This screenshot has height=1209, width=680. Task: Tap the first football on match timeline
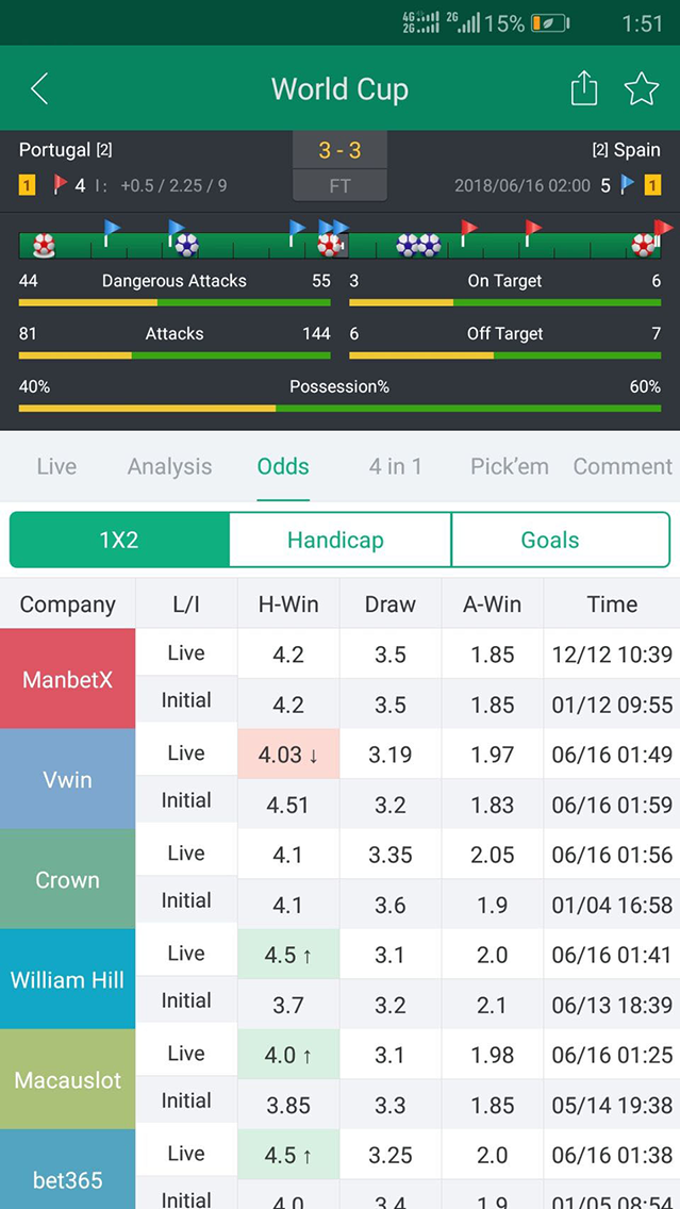click(44, 245)
